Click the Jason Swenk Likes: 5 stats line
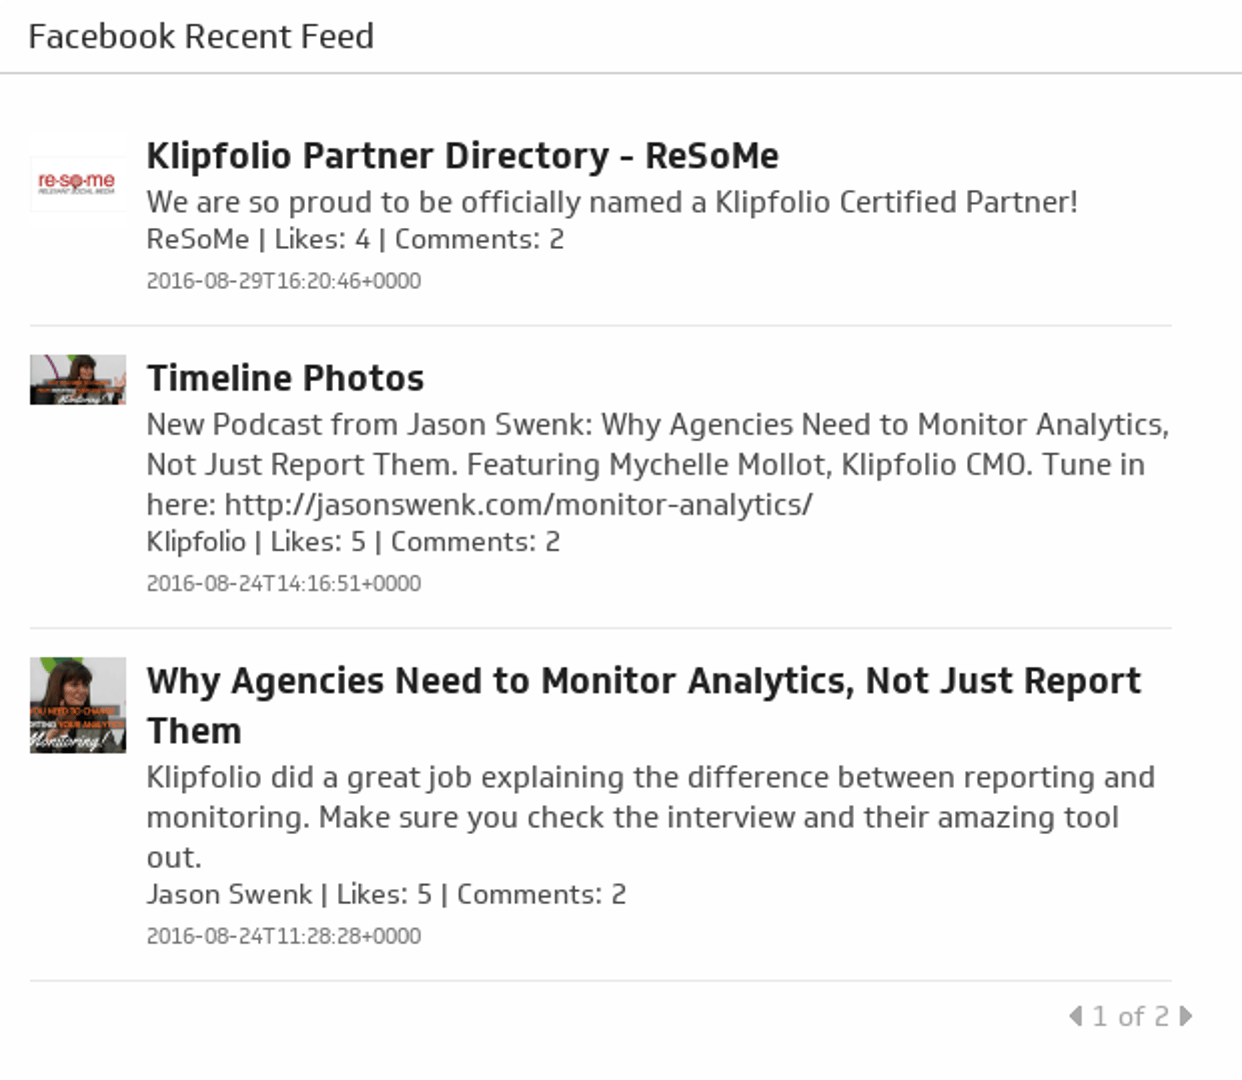 click(x=386, y=895)
